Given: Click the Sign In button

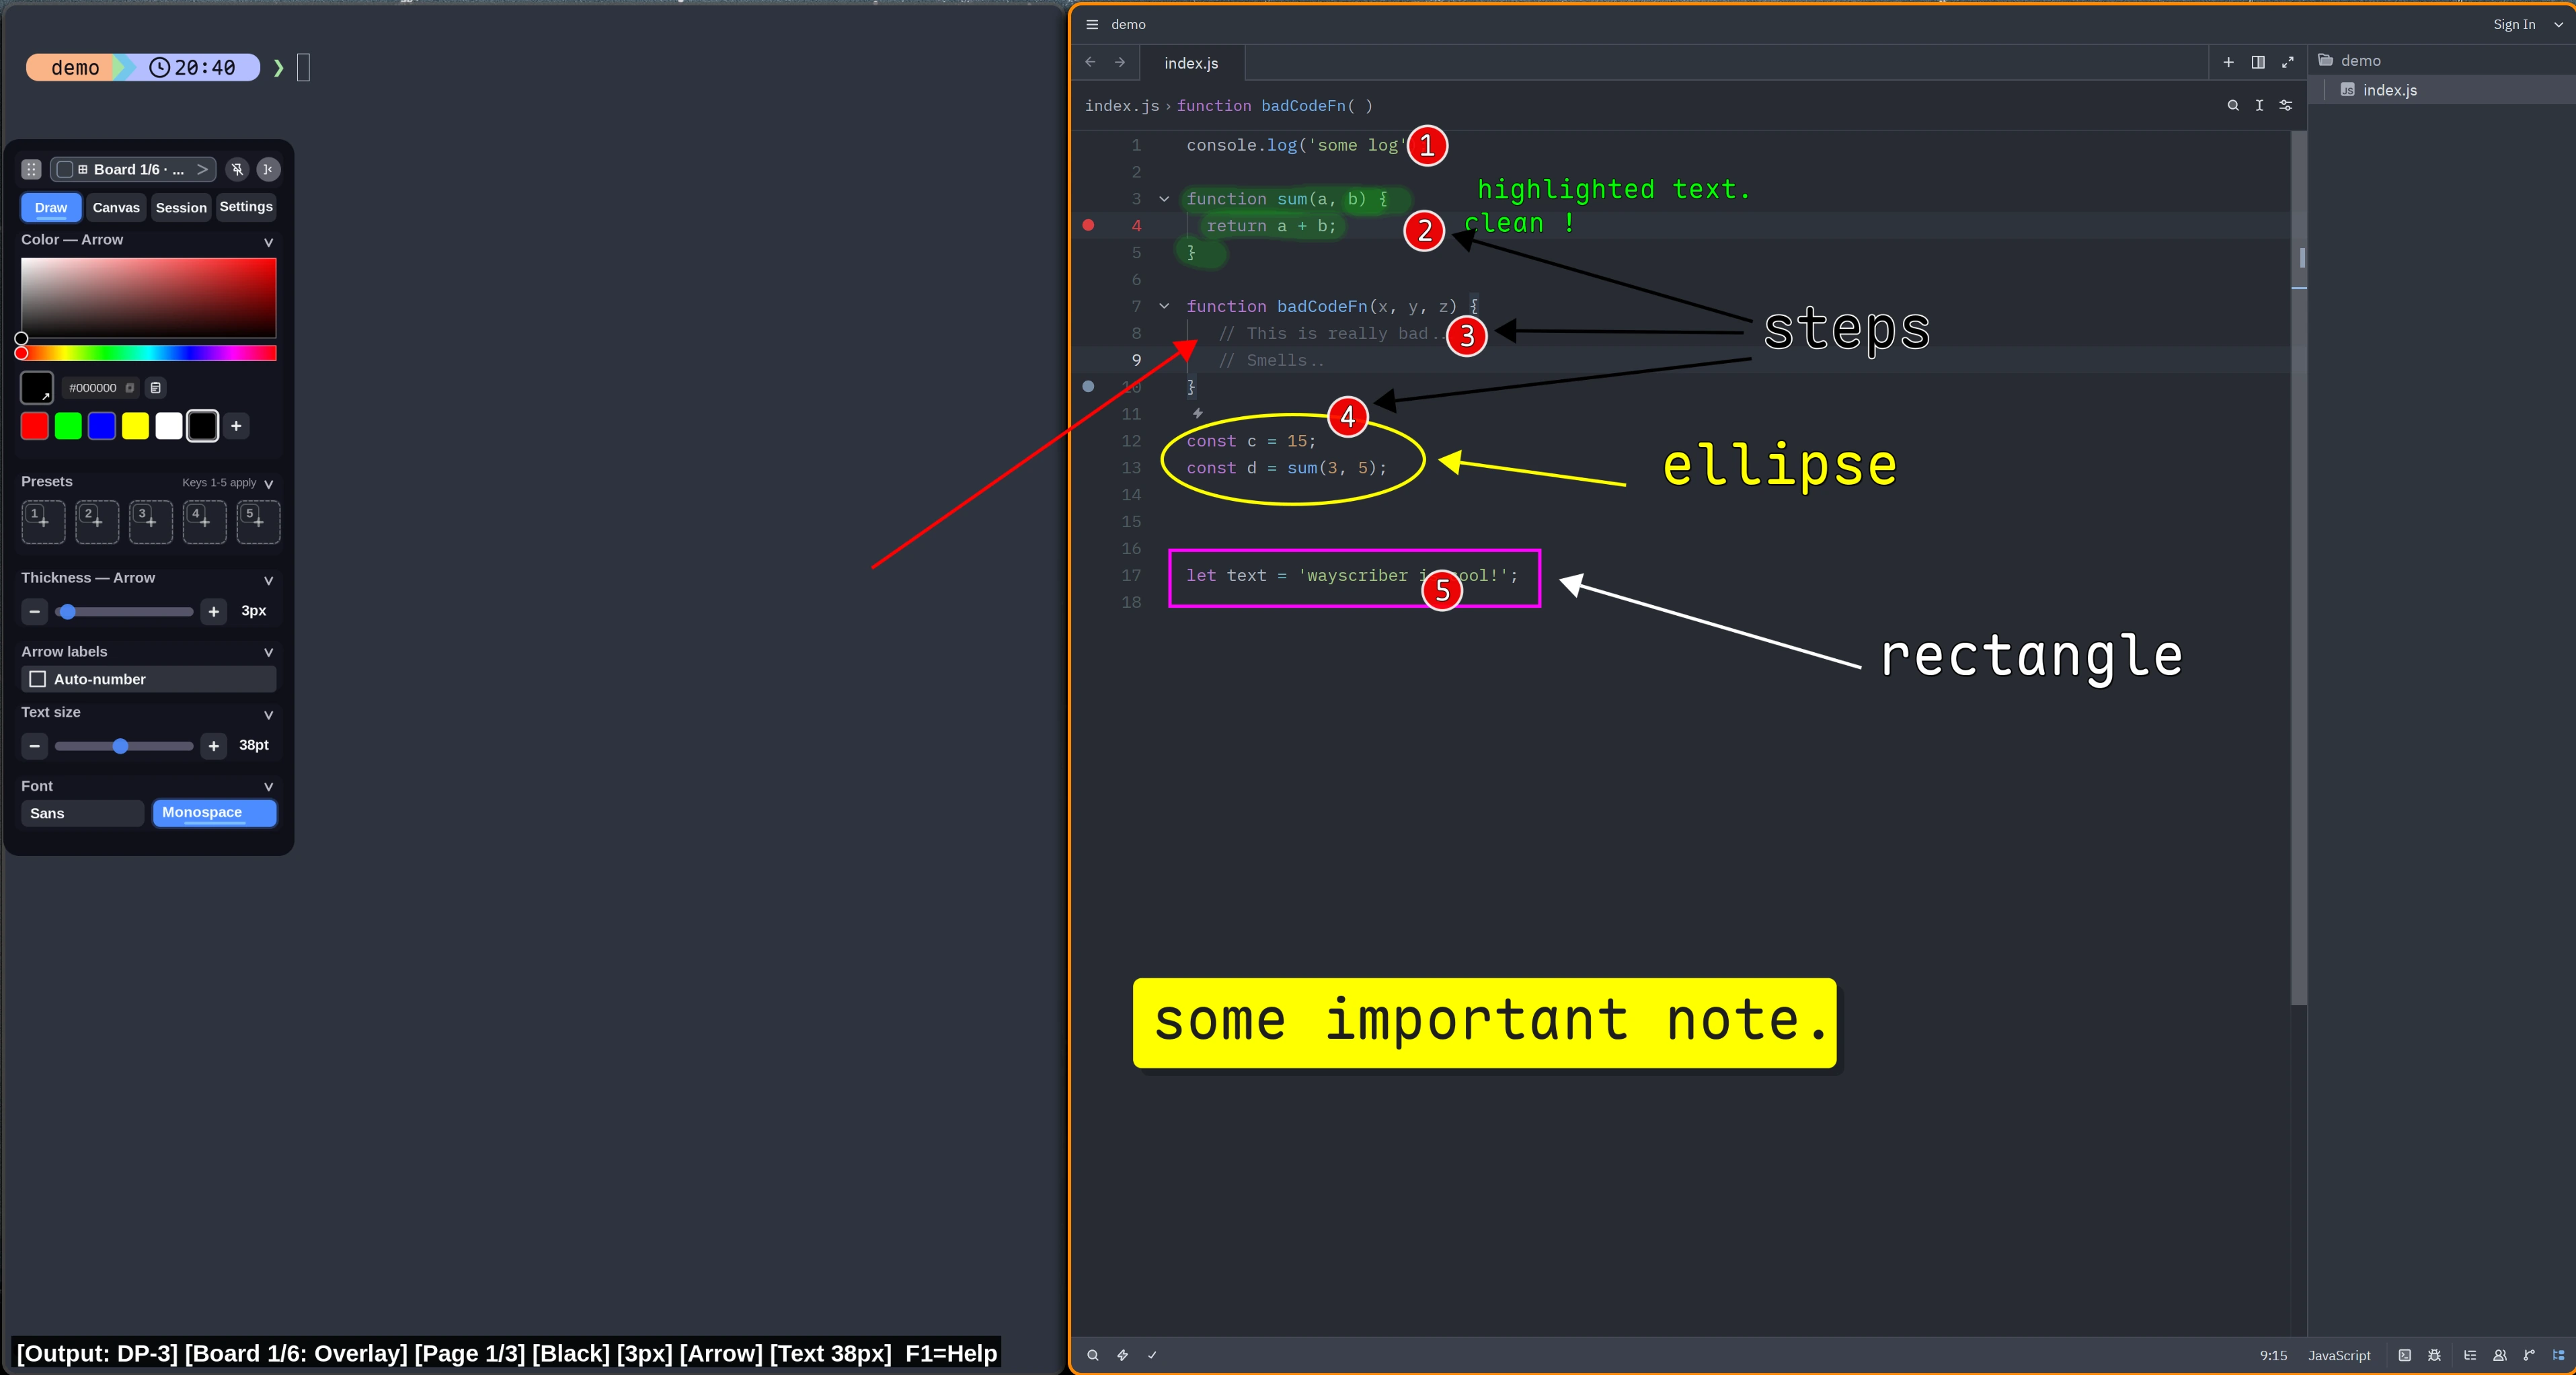Looking at the screenshot, I should [2514, 25].
